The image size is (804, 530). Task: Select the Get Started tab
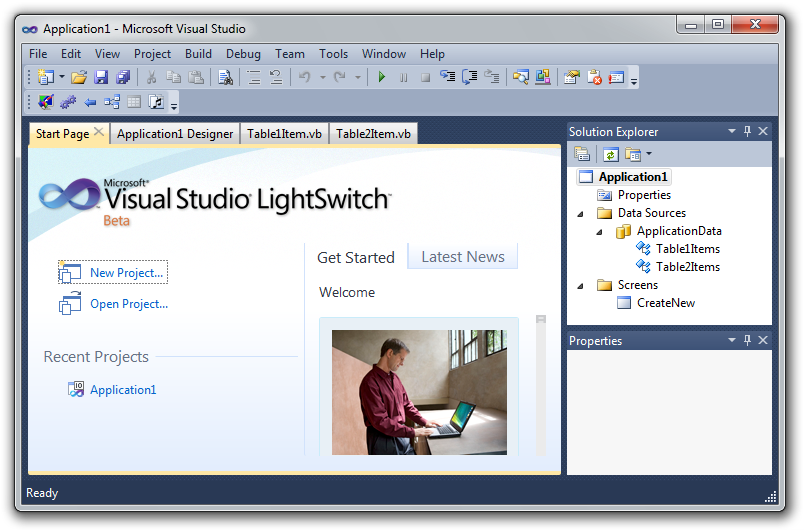pyautogui.click(x=356, y=257)
